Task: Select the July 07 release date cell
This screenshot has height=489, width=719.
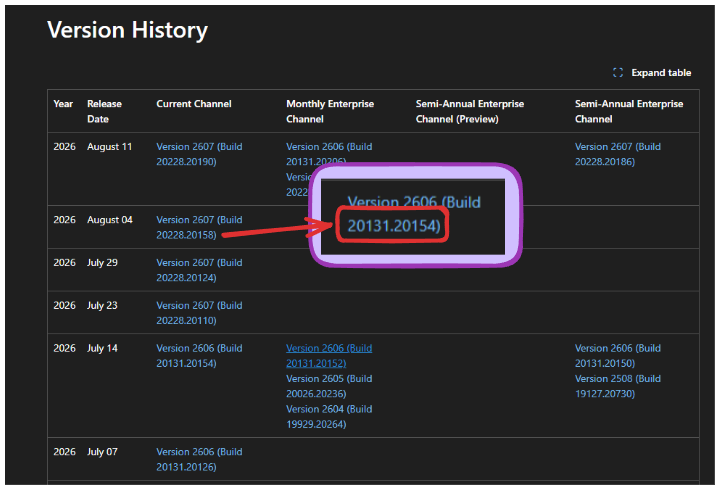Action: (x=102, y=452)
